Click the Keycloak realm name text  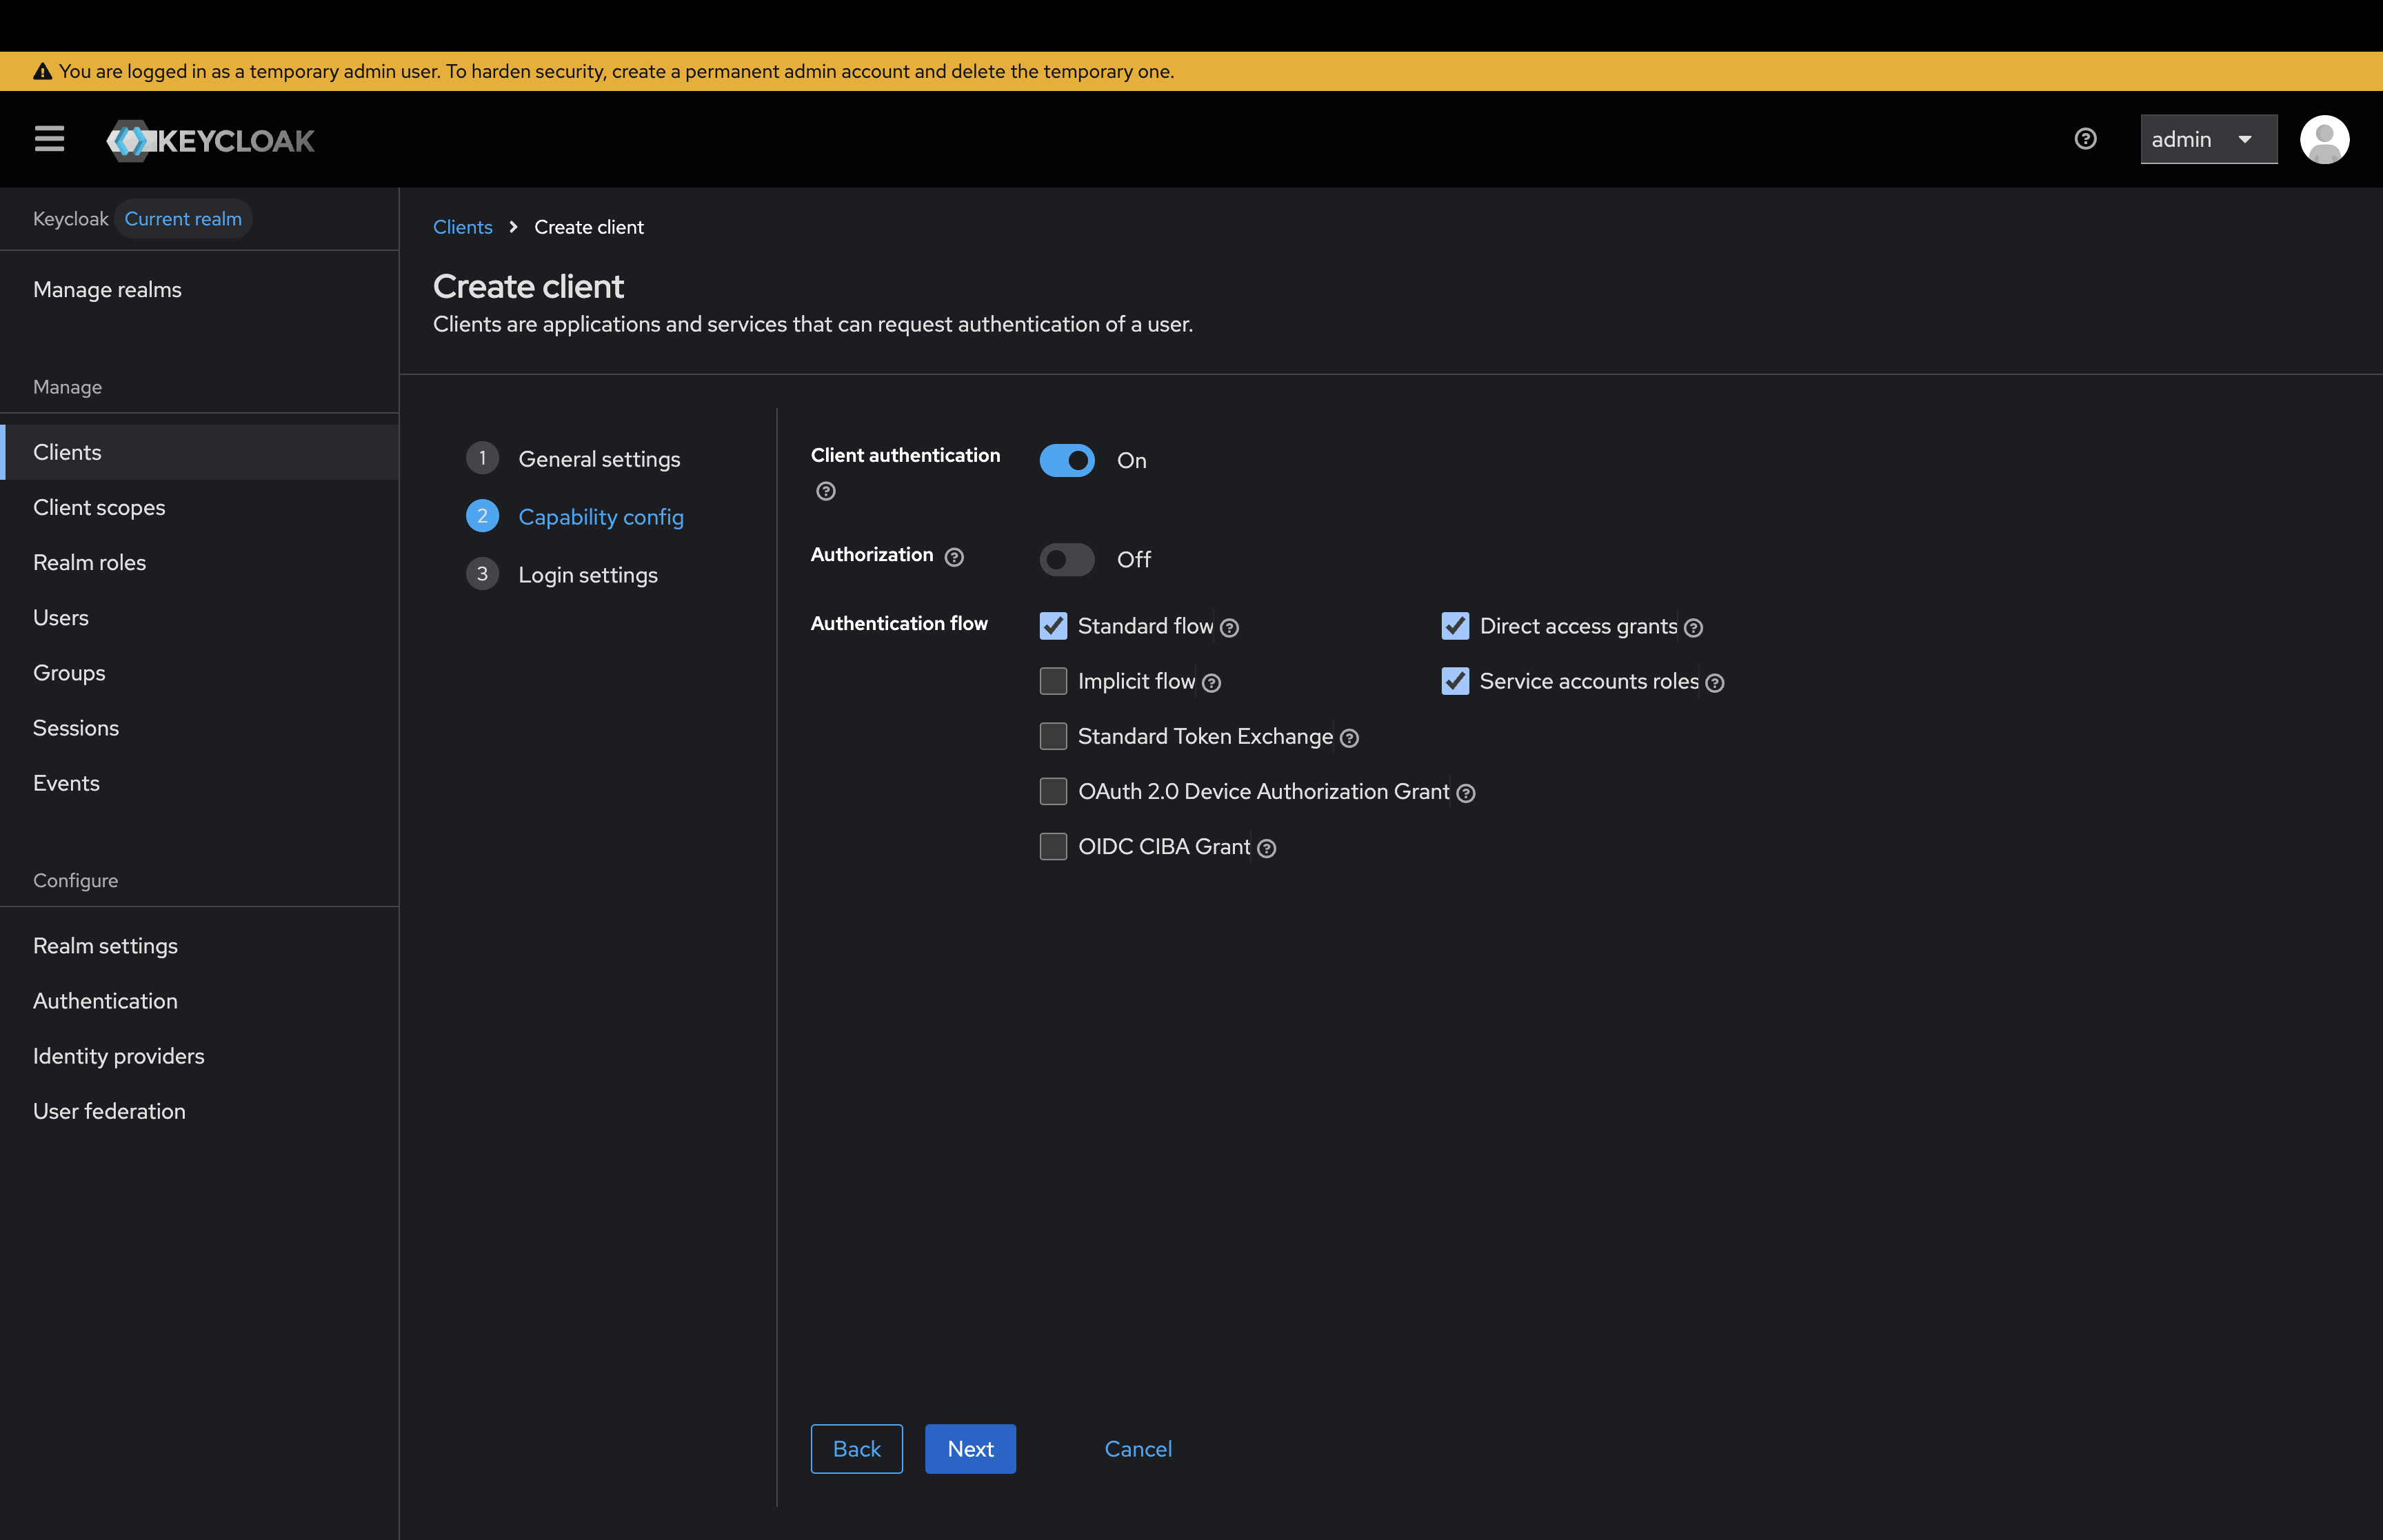(x=70, y=219)
